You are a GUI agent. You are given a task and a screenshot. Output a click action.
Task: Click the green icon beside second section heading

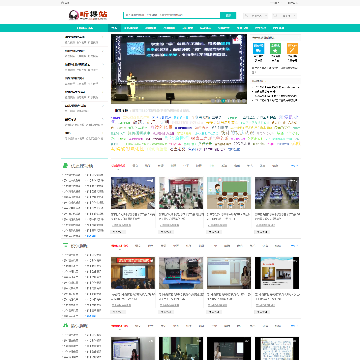tap(65, 246)
